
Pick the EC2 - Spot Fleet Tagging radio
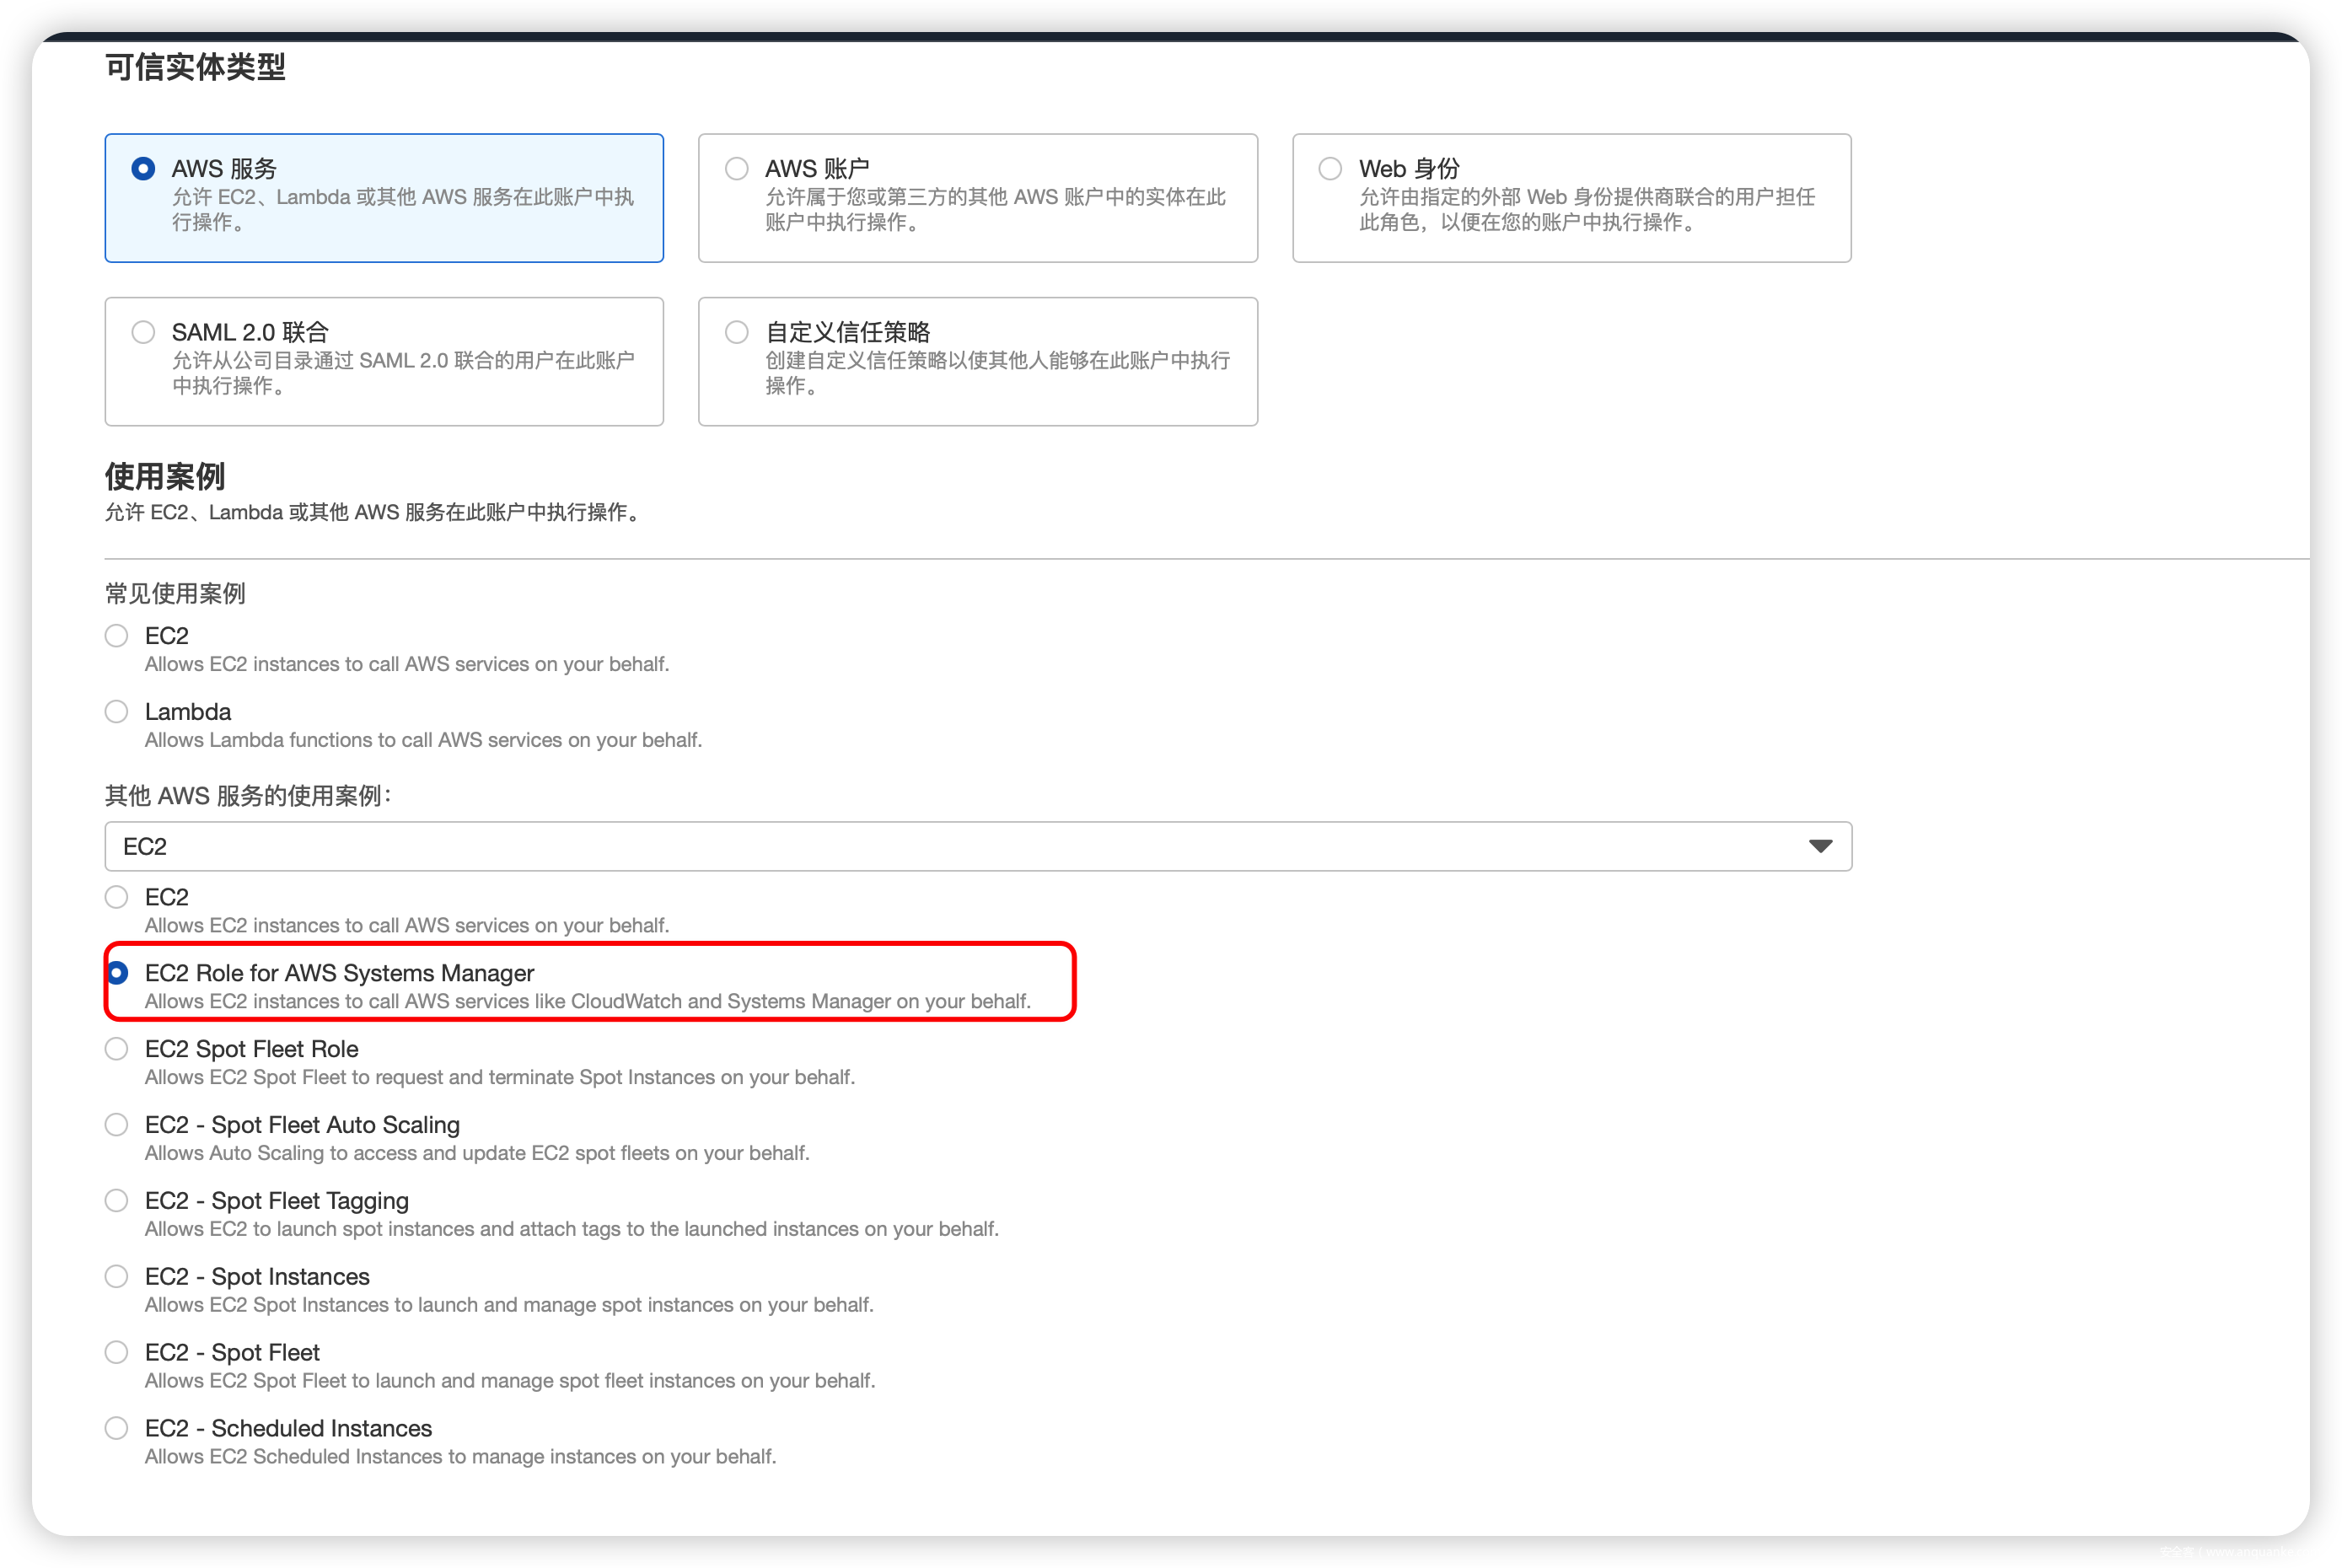[117, 1201]
